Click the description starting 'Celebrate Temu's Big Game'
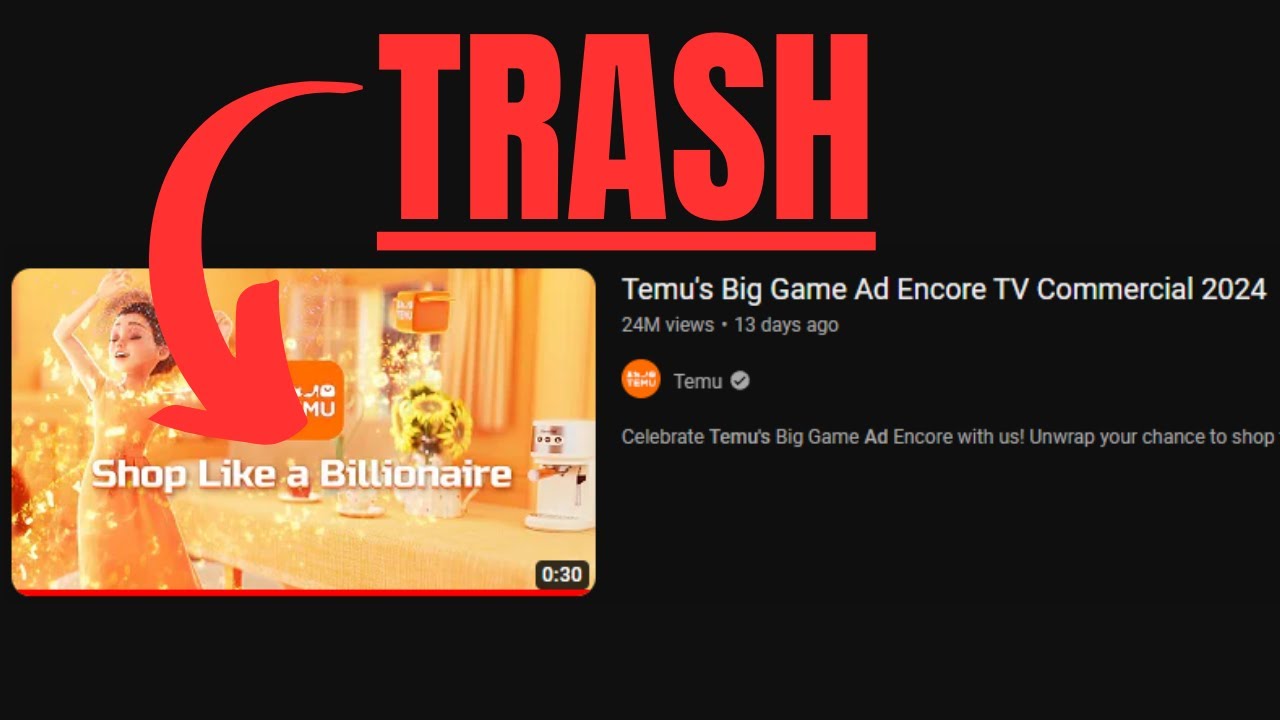The image size is (1280, 720). (x=950, y=437)
